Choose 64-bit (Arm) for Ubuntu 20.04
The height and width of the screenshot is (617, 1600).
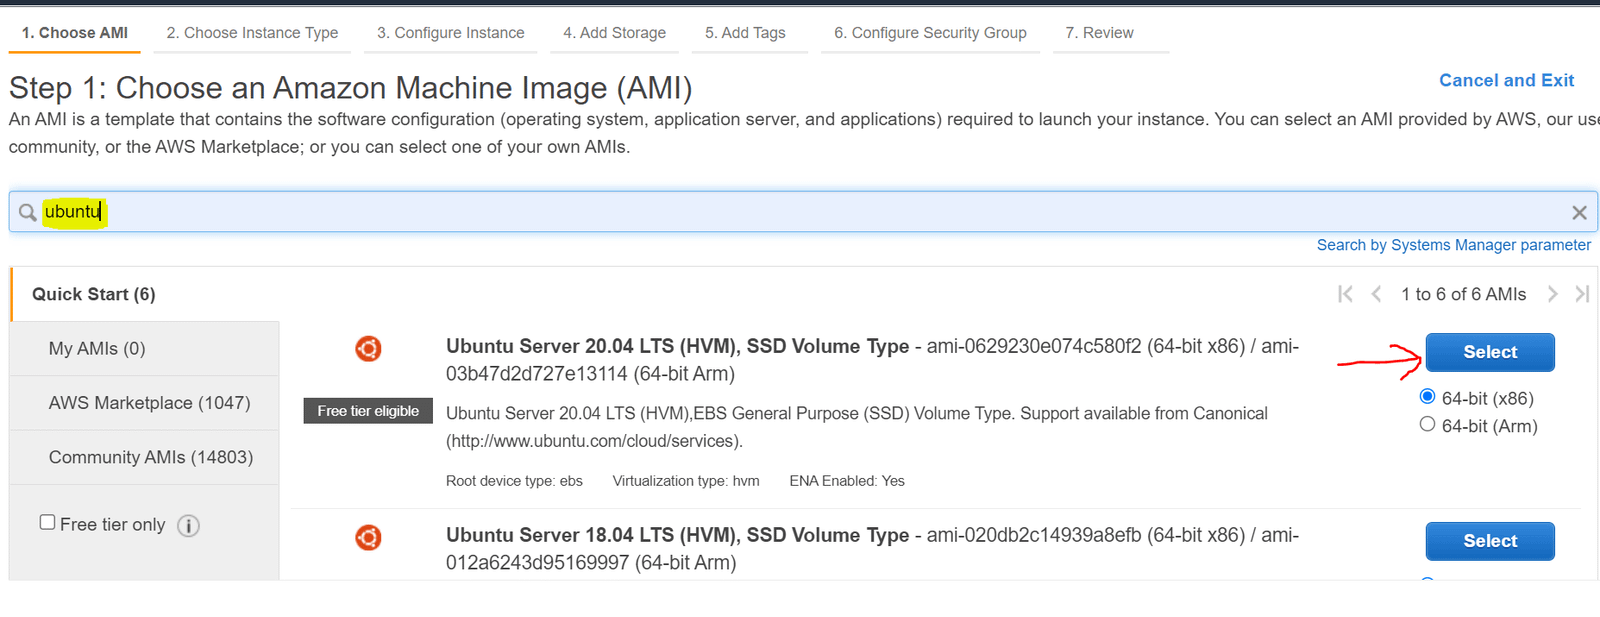pyautogui.click(x=1427, y=424)
